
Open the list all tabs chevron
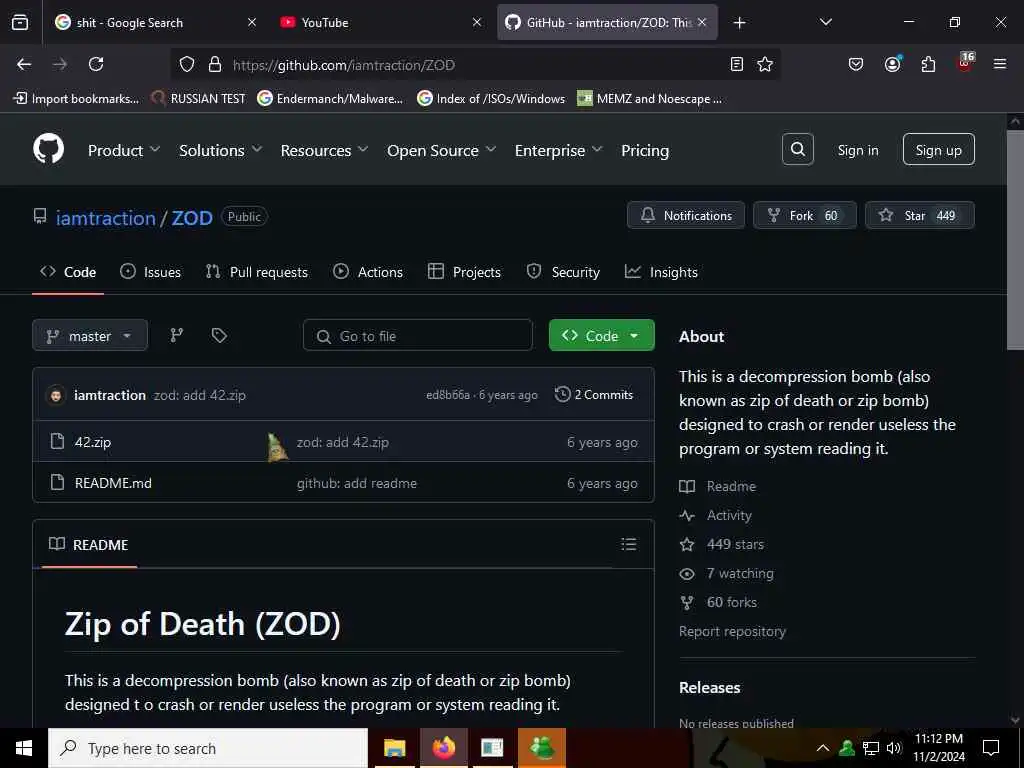[825, 22]
